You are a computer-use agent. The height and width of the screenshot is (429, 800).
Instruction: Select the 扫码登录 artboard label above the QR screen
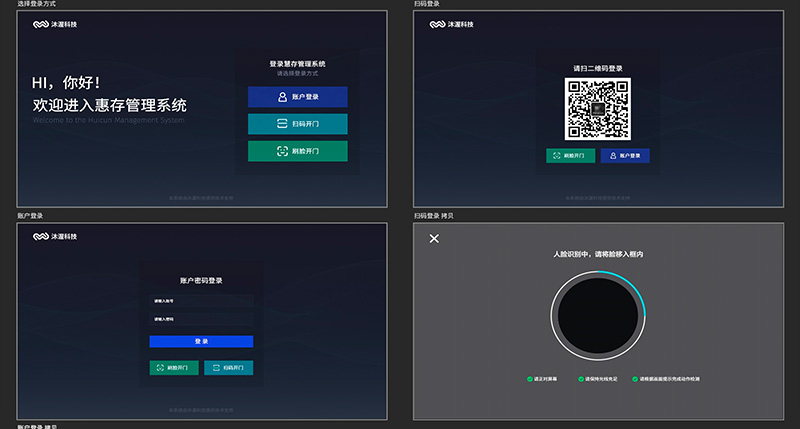pos(427,4)
